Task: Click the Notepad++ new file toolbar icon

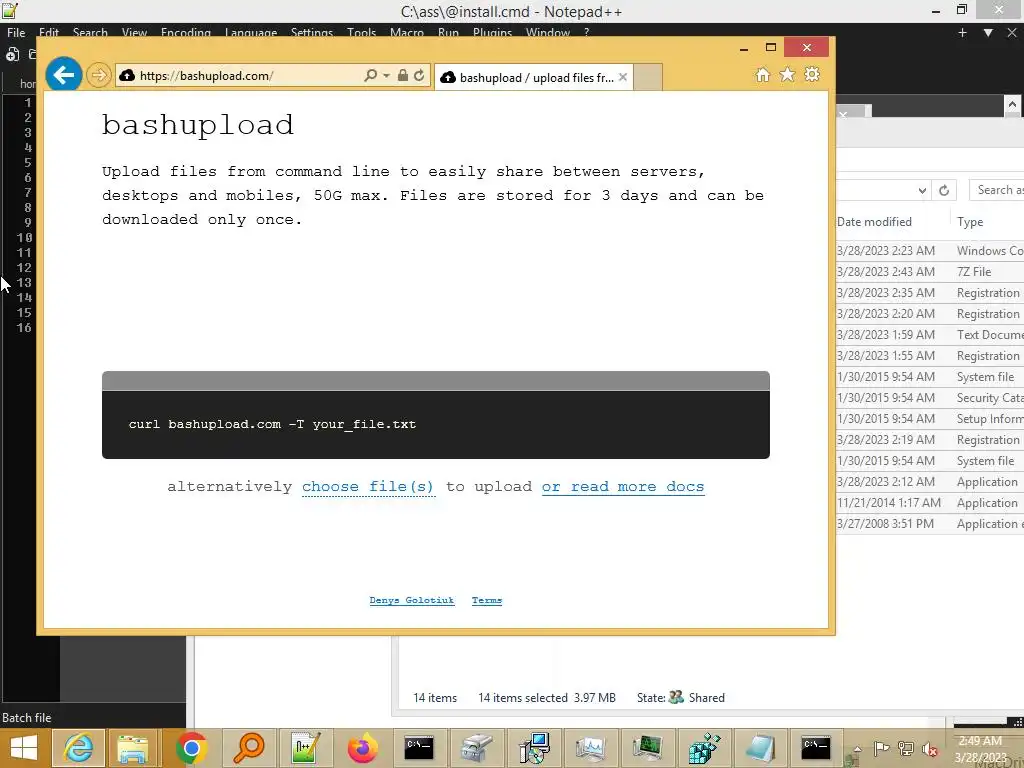Action: [x=12, y=55]
